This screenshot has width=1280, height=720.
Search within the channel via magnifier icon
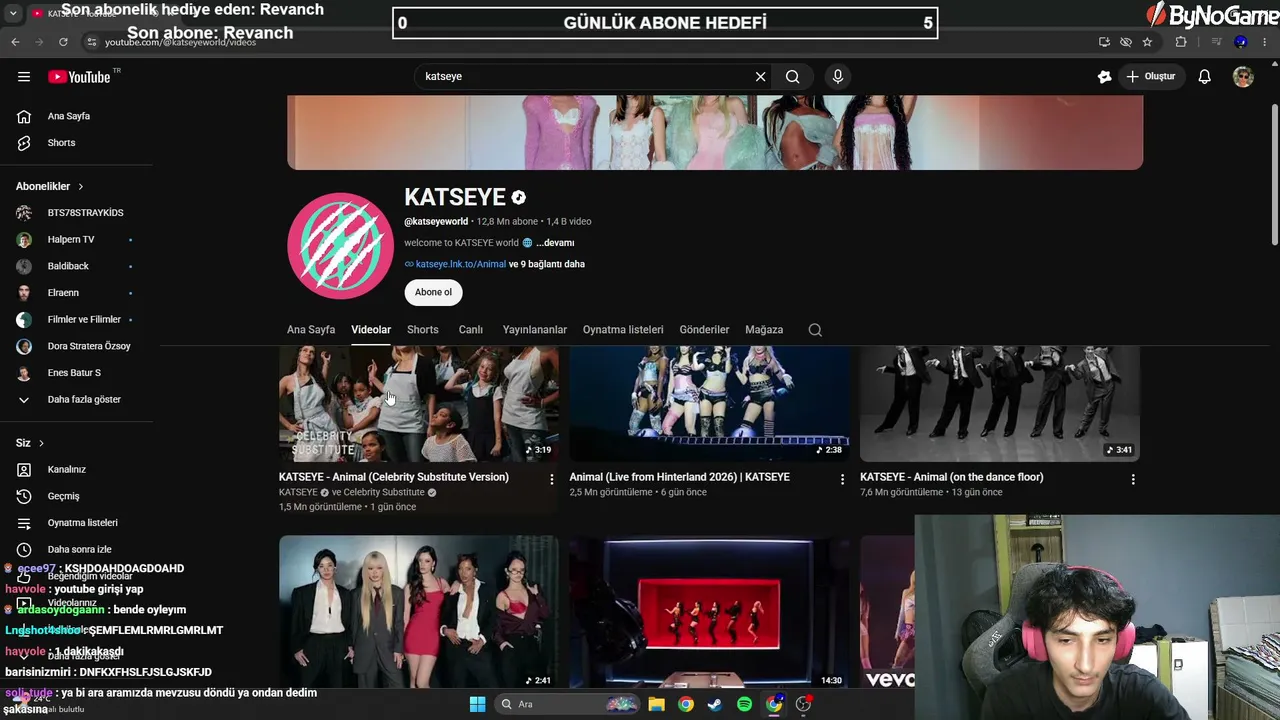(x=815, y=330)
